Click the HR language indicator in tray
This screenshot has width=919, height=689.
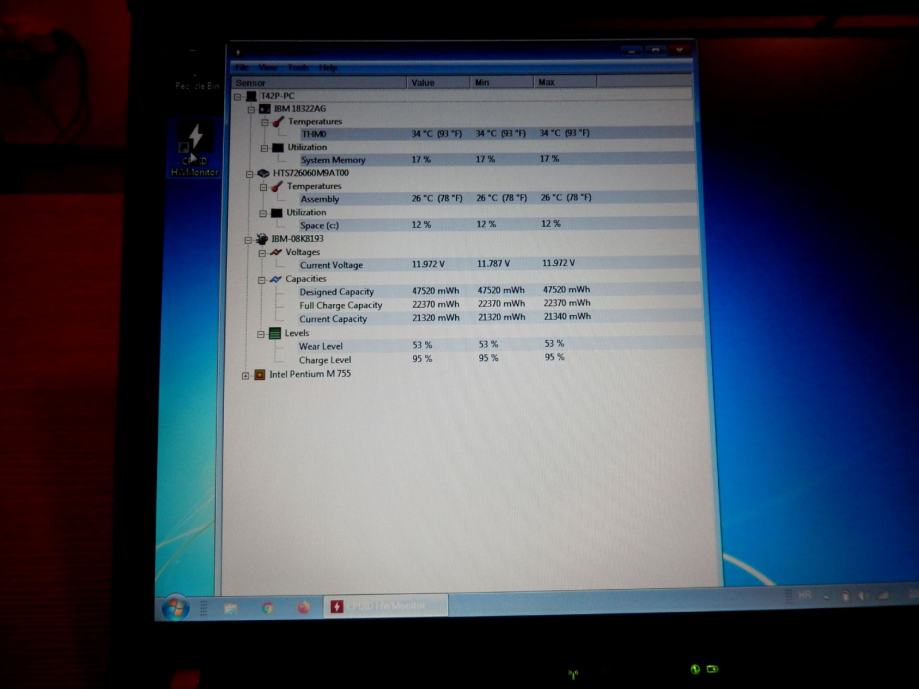point(805,595)
